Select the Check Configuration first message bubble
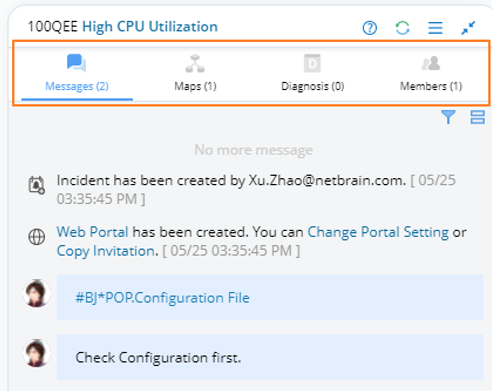Viewport: 492px width, 391px height. [270, 357]
